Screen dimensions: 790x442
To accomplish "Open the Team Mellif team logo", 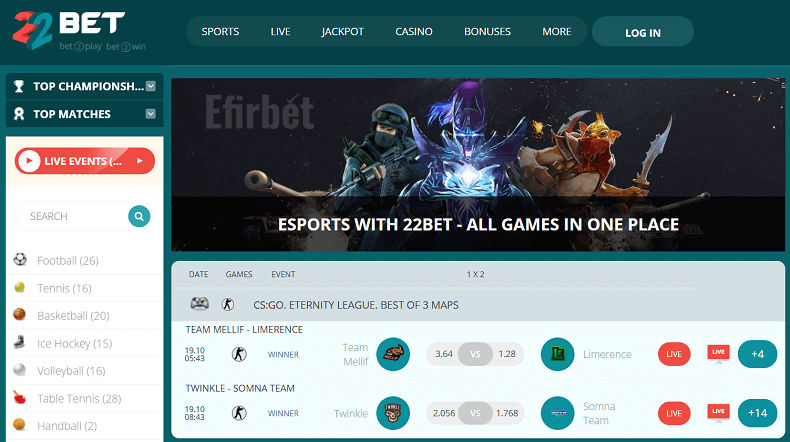I will [x=393, y=354].
